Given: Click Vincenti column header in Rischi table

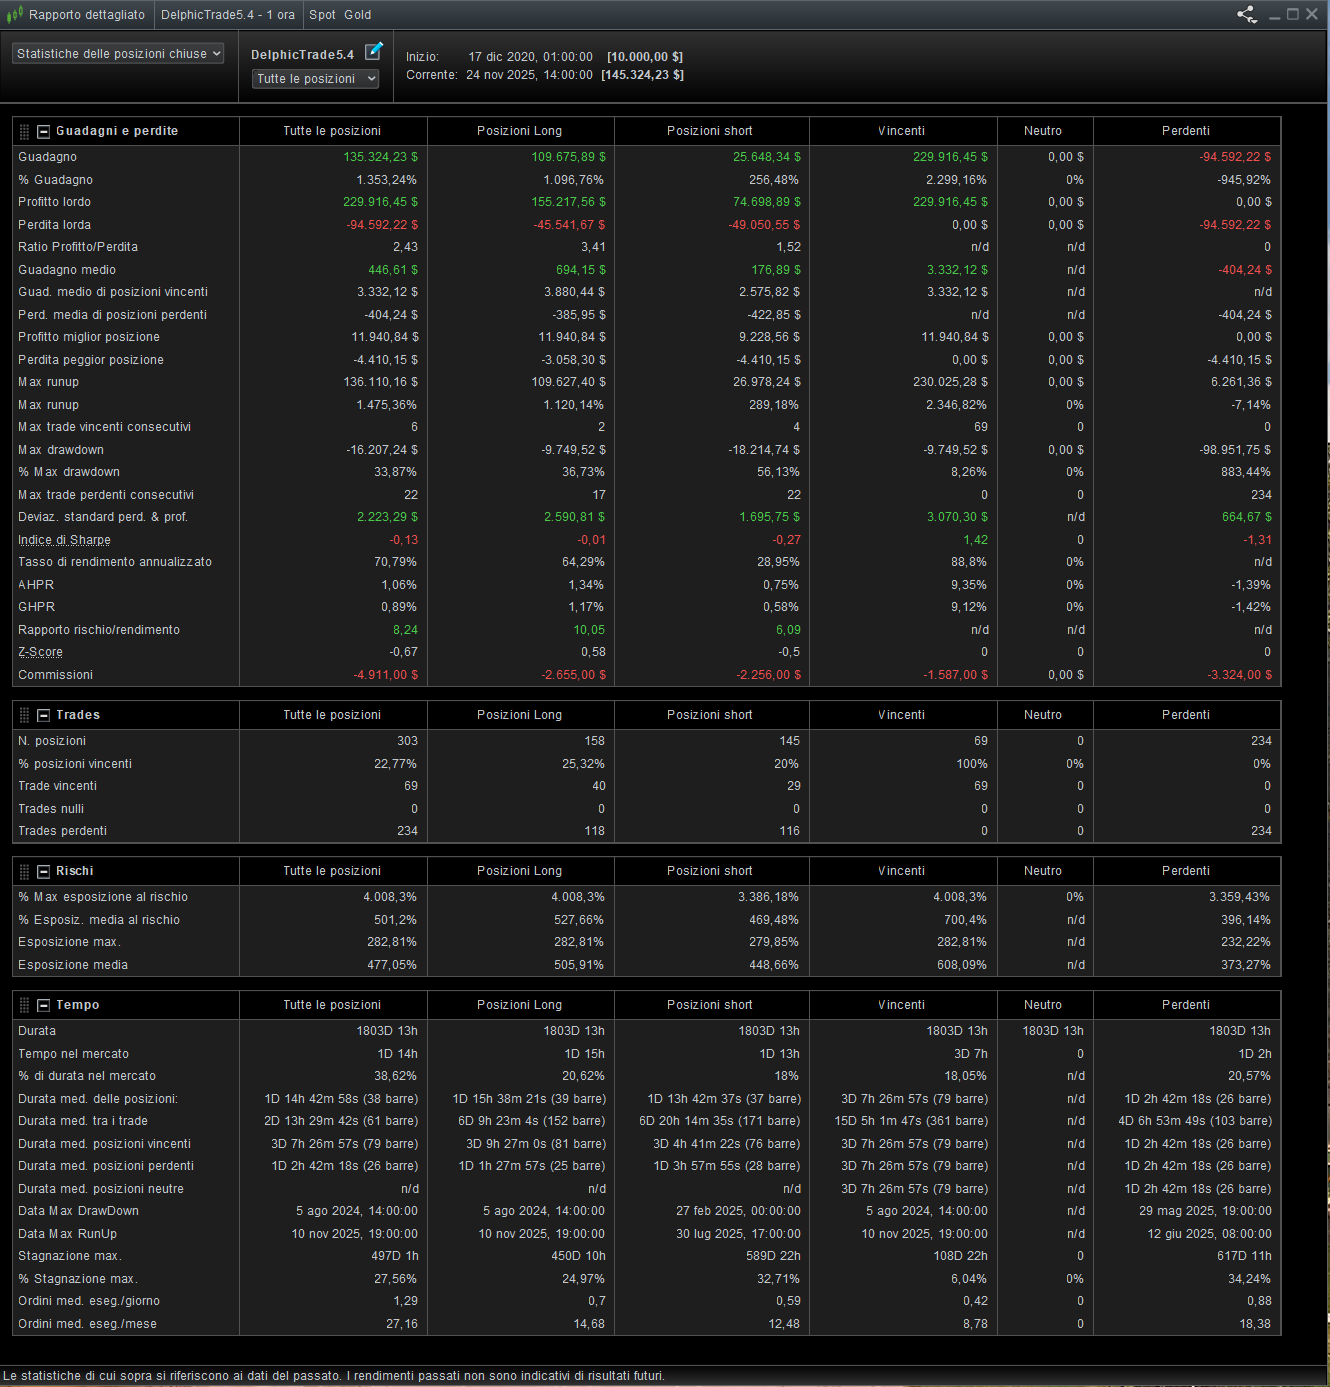Looking at the screenshot, I should 901,871.
